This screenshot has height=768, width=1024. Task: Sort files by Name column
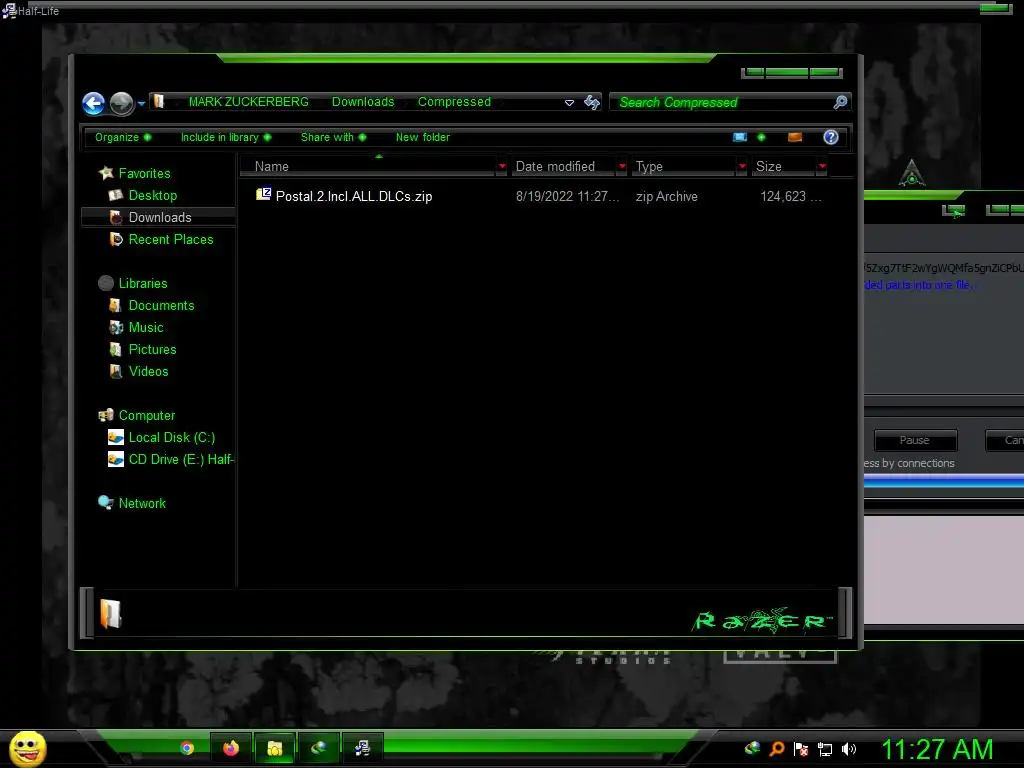pos(369,167)
